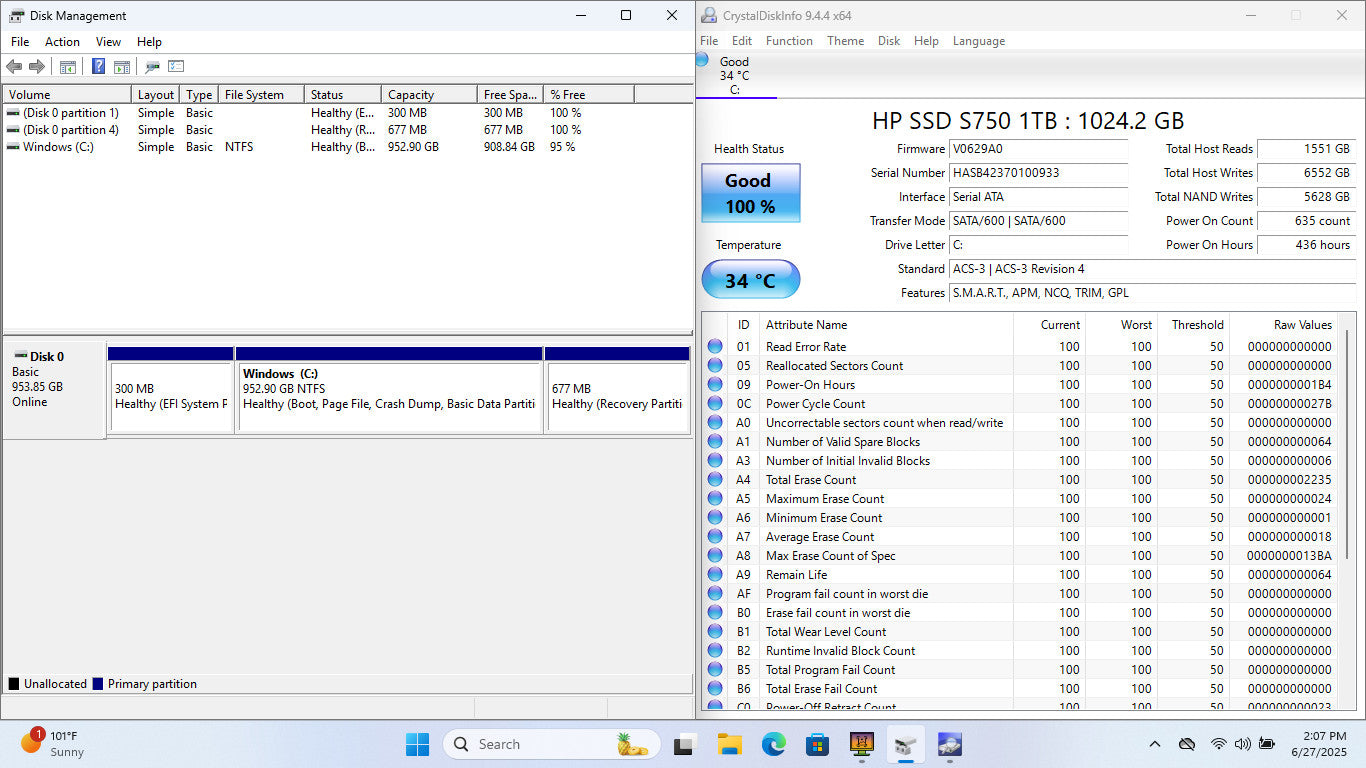Screen dimensions: 1366x768
Task: Open the Help menu in Disk Management
Action: coord(149,42)
